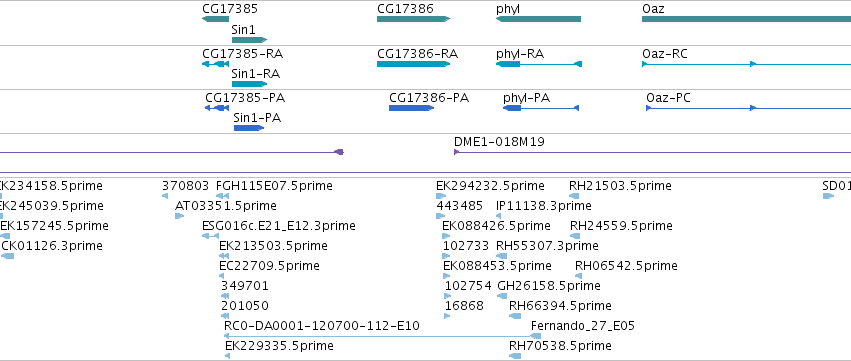Select the EK088426.5prime label
This screenshot has height=361, width=851.
pos(497,226)
